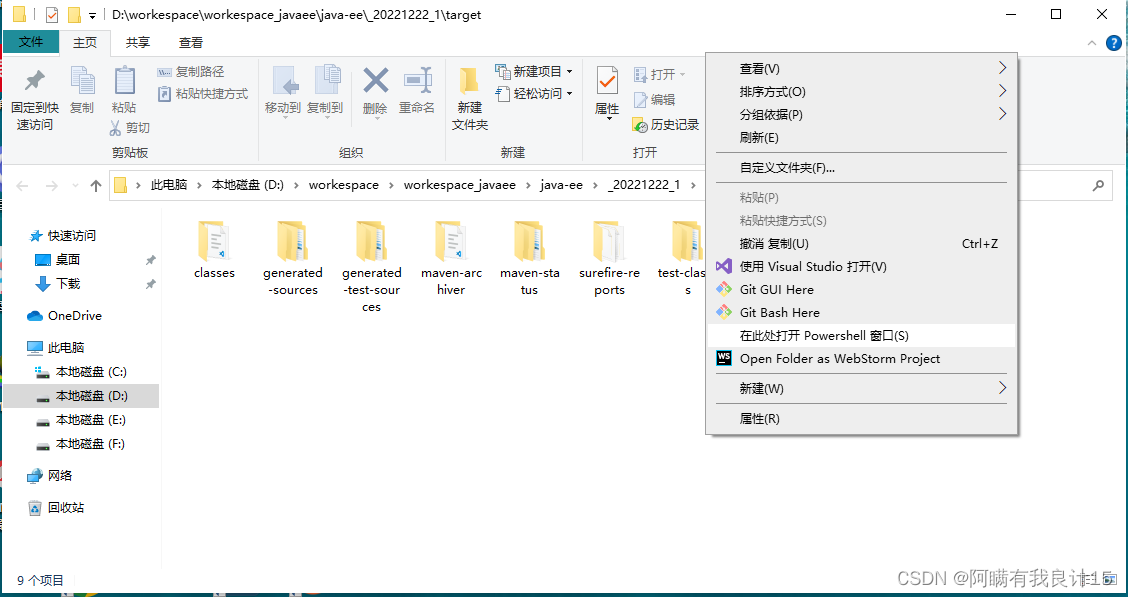This screenshot has width=1128, height=597.
Task: Choose Open with Visual Studio menu item
Action: [x=862, y=267]
